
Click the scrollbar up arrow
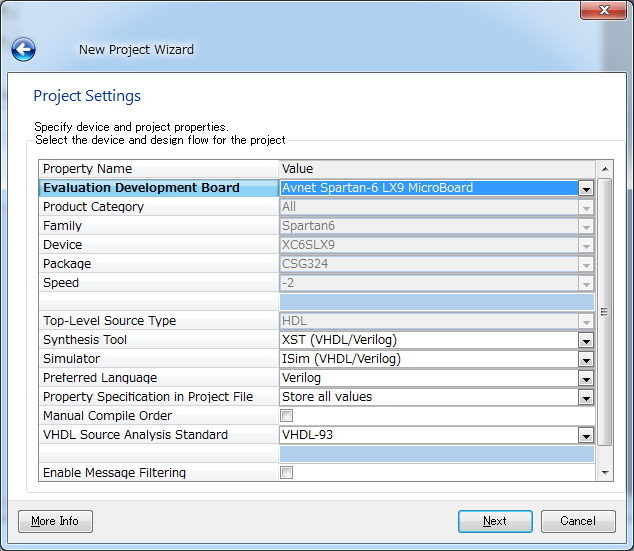click(x=605, y=169)
